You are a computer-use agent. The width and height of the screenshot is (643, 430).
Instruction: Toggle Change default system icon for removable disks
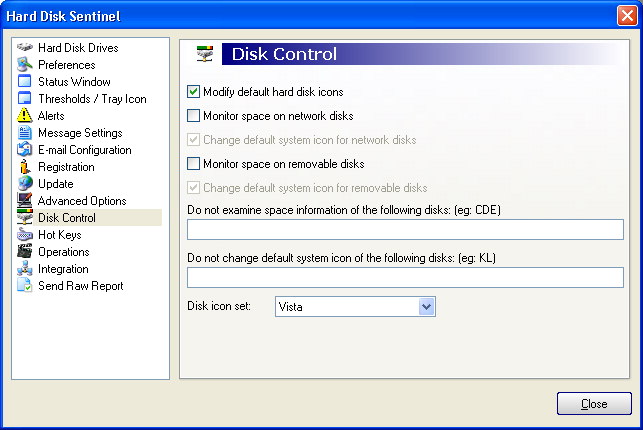pos(194,188)
